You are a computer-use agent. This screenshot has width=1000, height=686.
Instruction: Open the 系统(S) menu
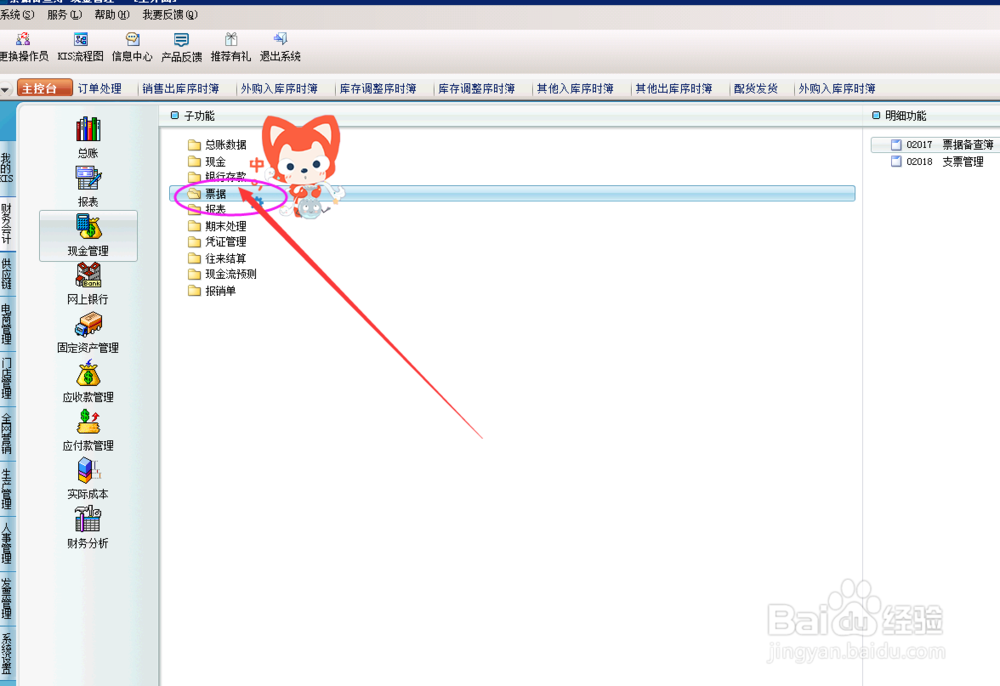pos(17,15)
